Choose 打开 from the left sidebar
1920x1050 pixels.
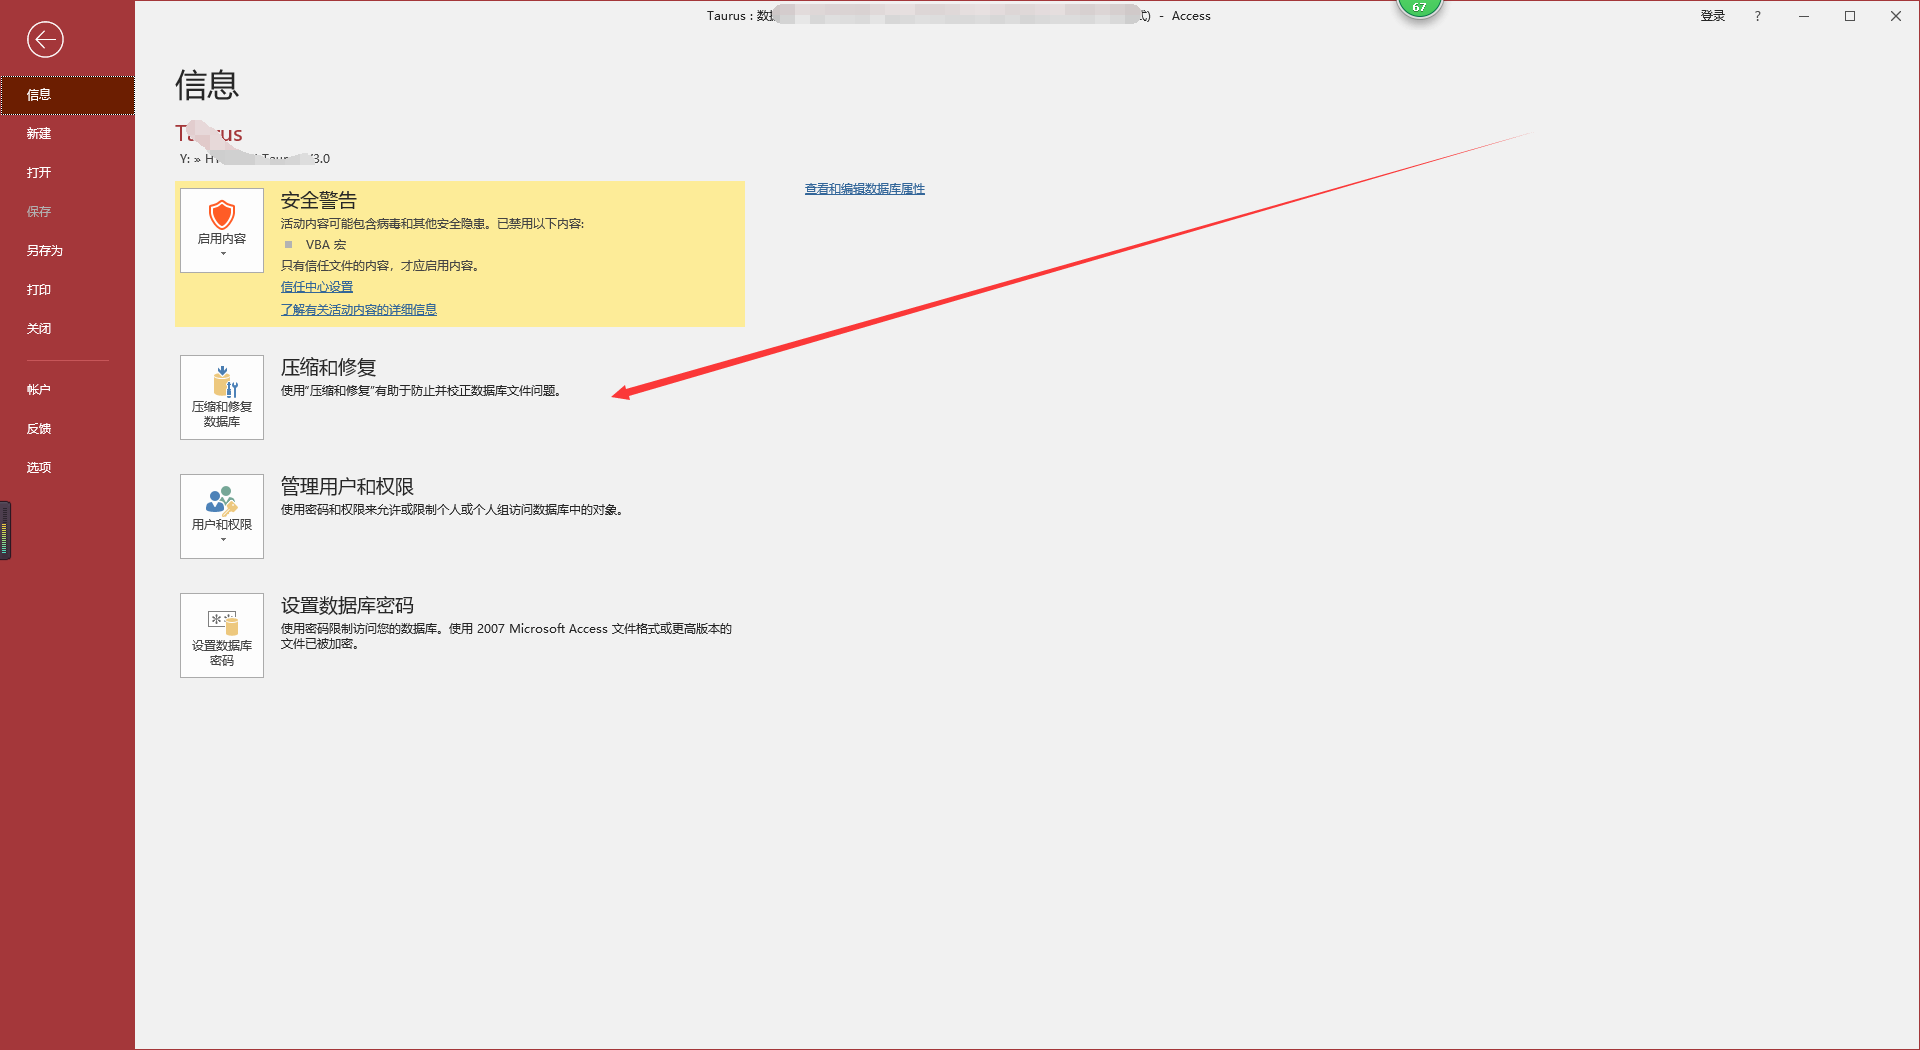click(x=67, y=173)
